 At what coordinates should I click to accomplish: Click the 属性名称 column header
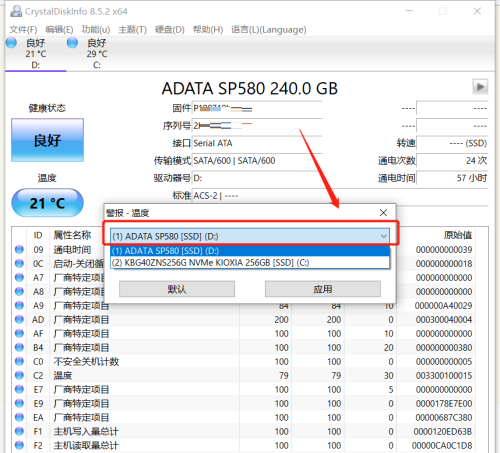click(x=72, y=235)
